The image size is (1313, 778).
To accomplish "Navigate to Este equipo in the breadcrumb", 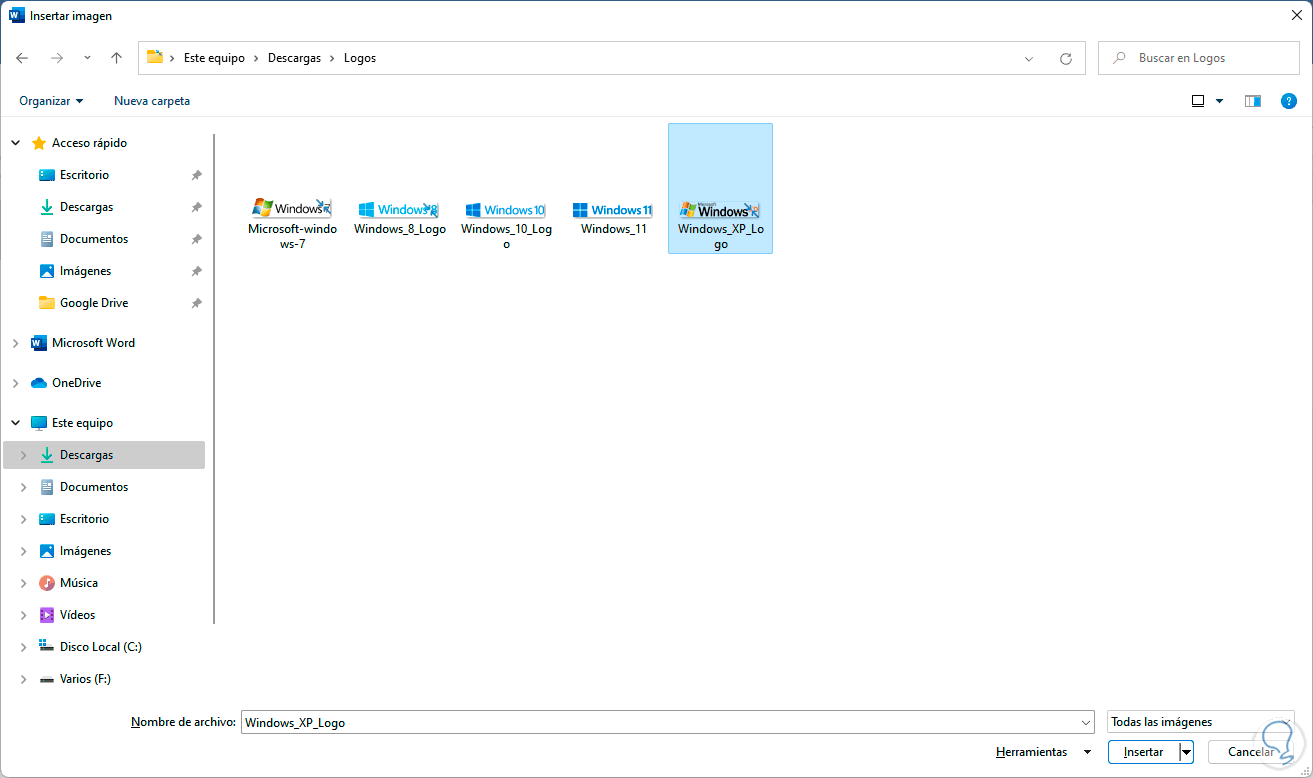I will pos(214,58).
